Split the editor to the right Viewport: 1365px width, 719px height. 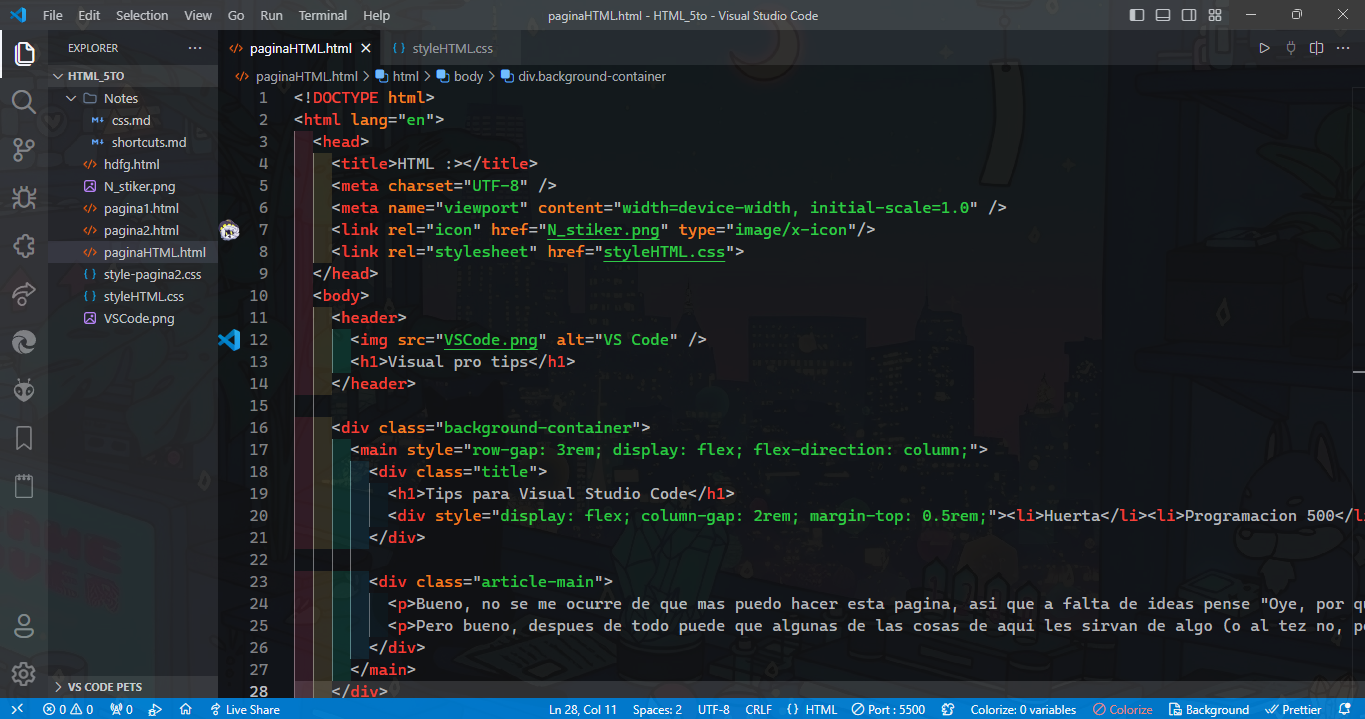pyautogui.click(x=1317, y=48)
